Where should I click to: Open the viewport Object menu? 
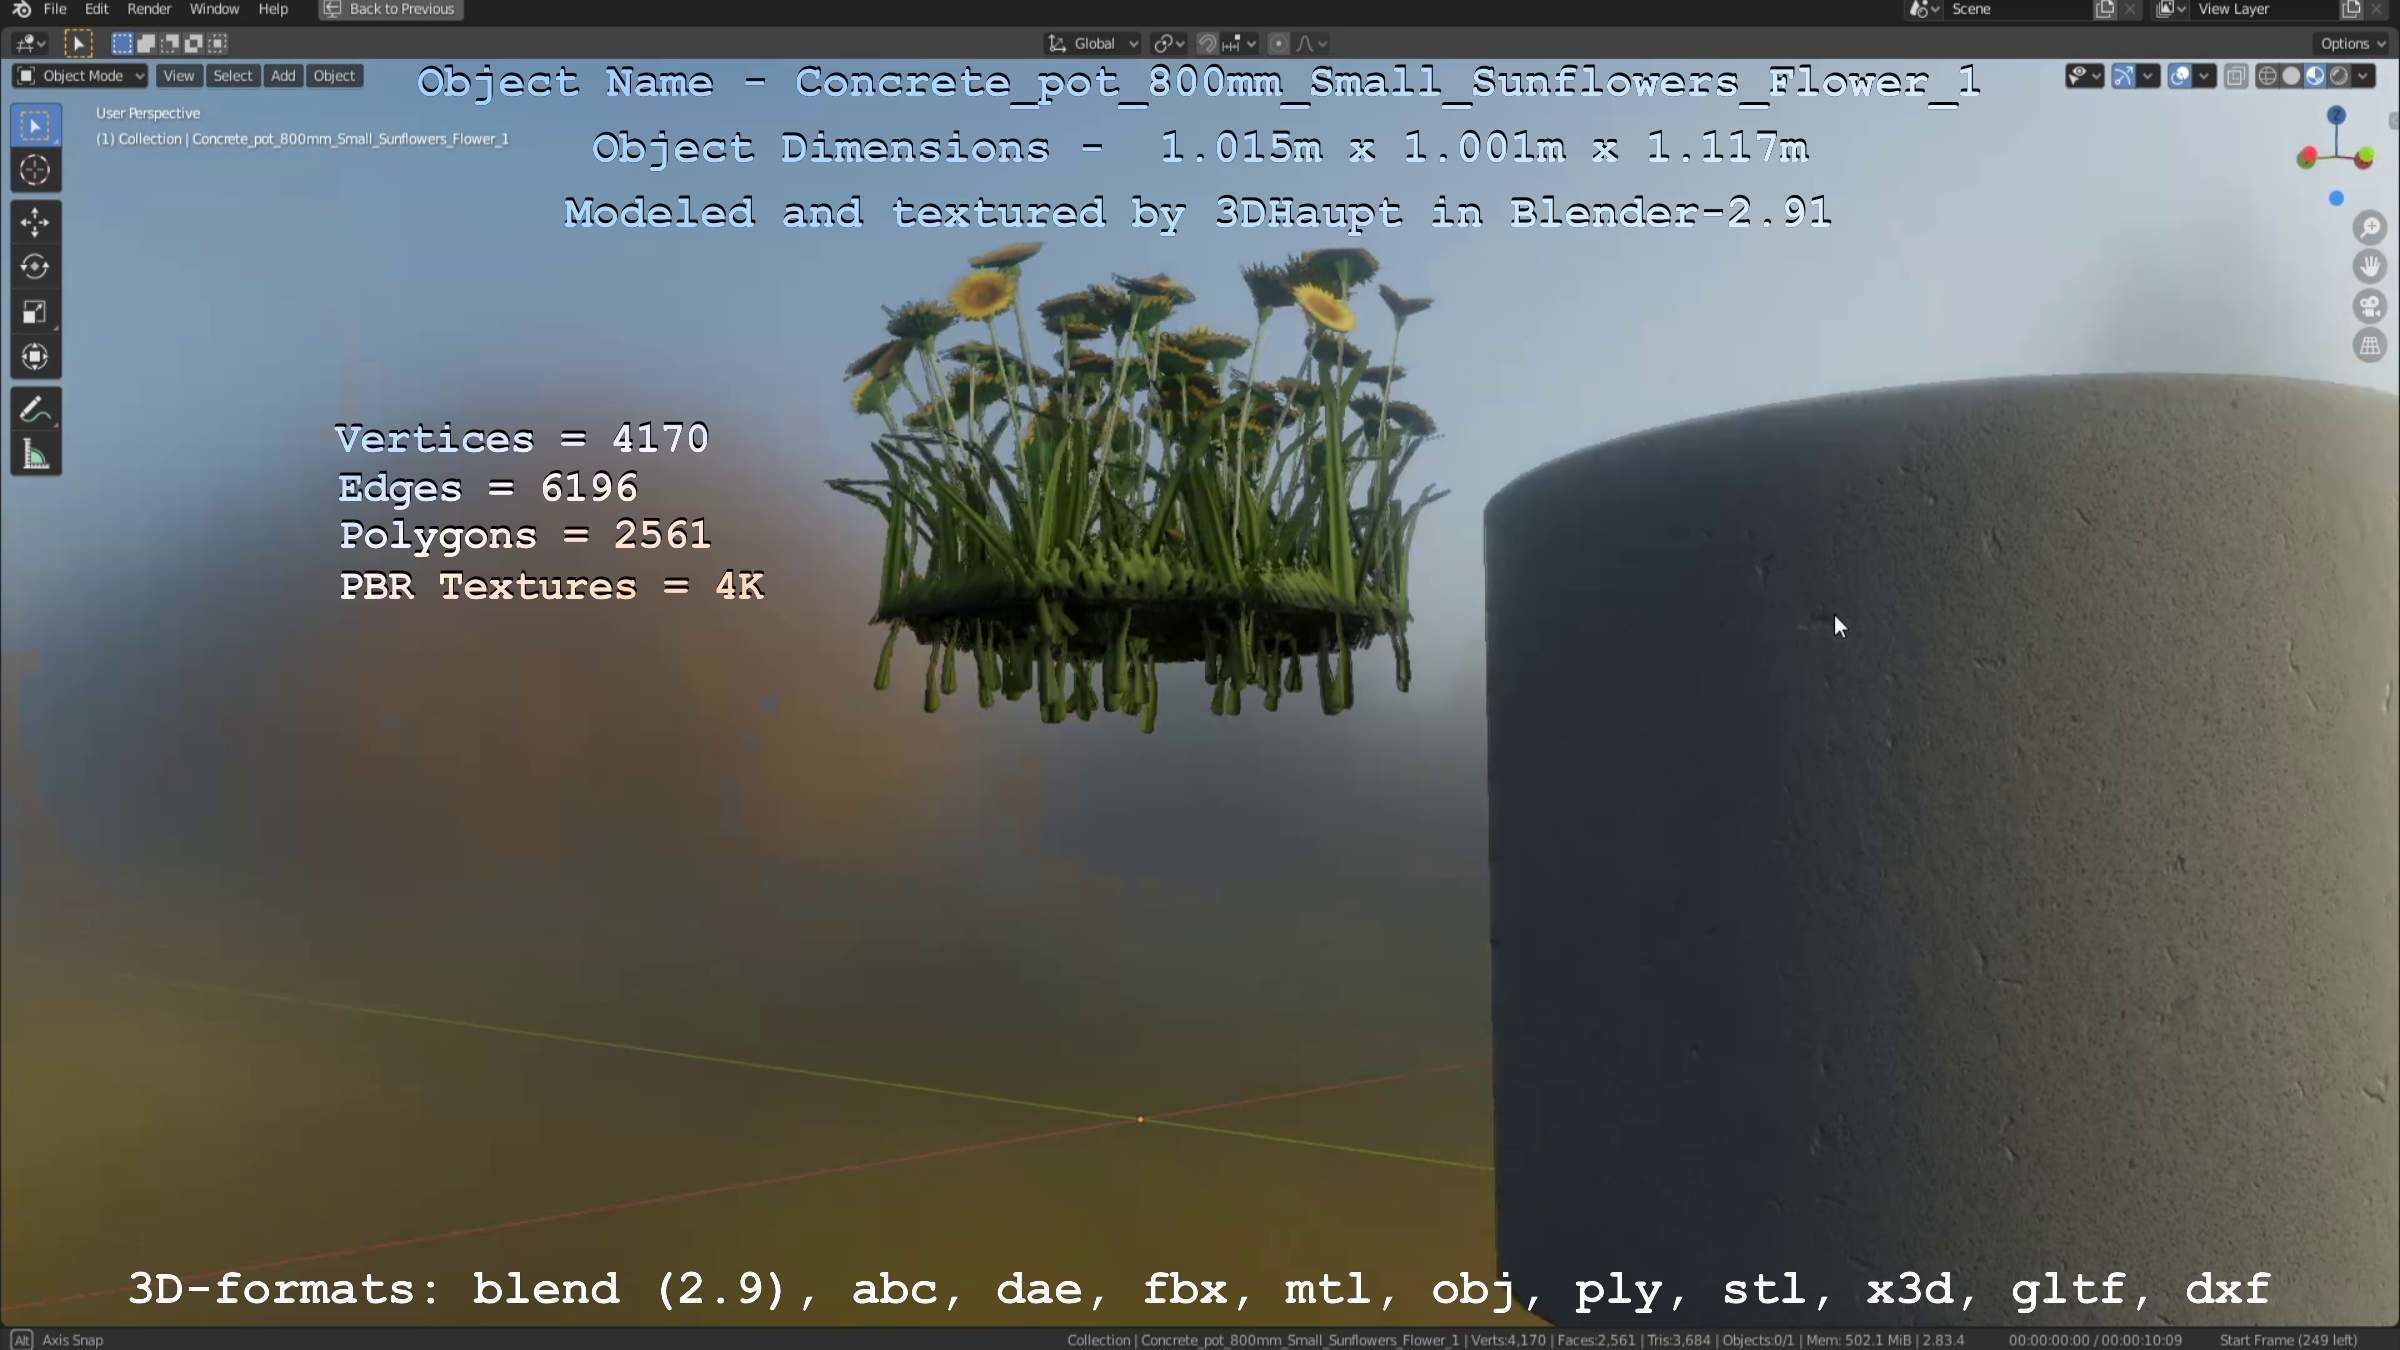pyautogui.click(x=334, y=76)
